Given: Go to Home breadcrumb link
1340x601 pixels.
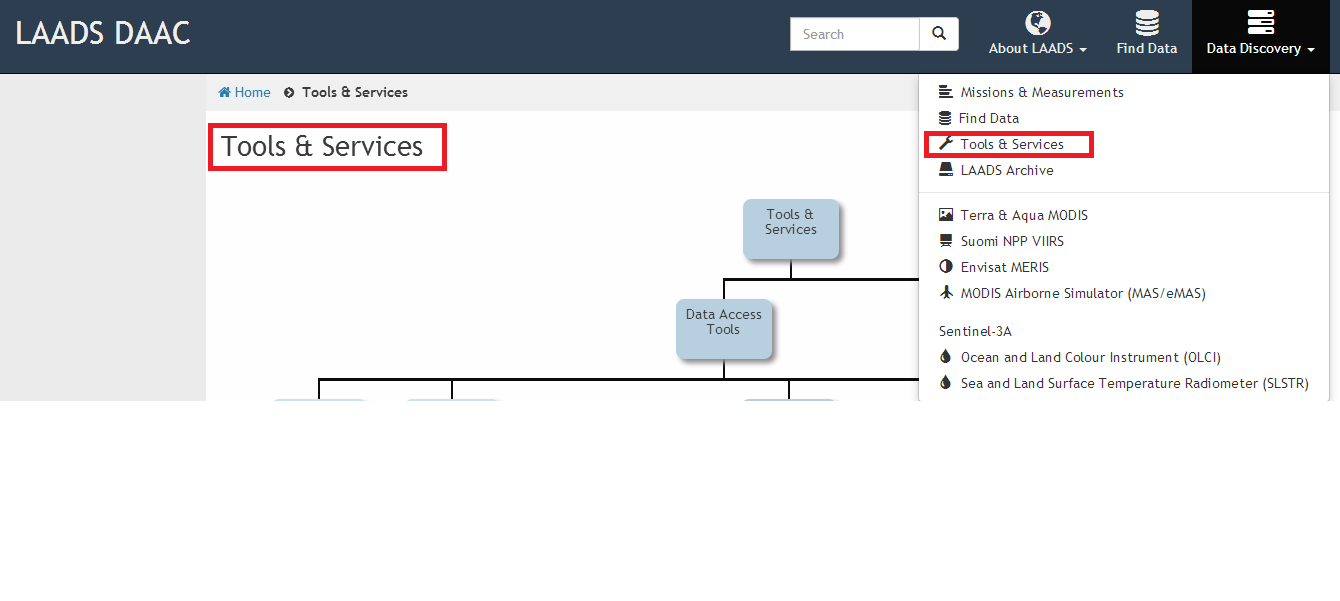Looking at the screenshot, I should (x=252, y=92).
